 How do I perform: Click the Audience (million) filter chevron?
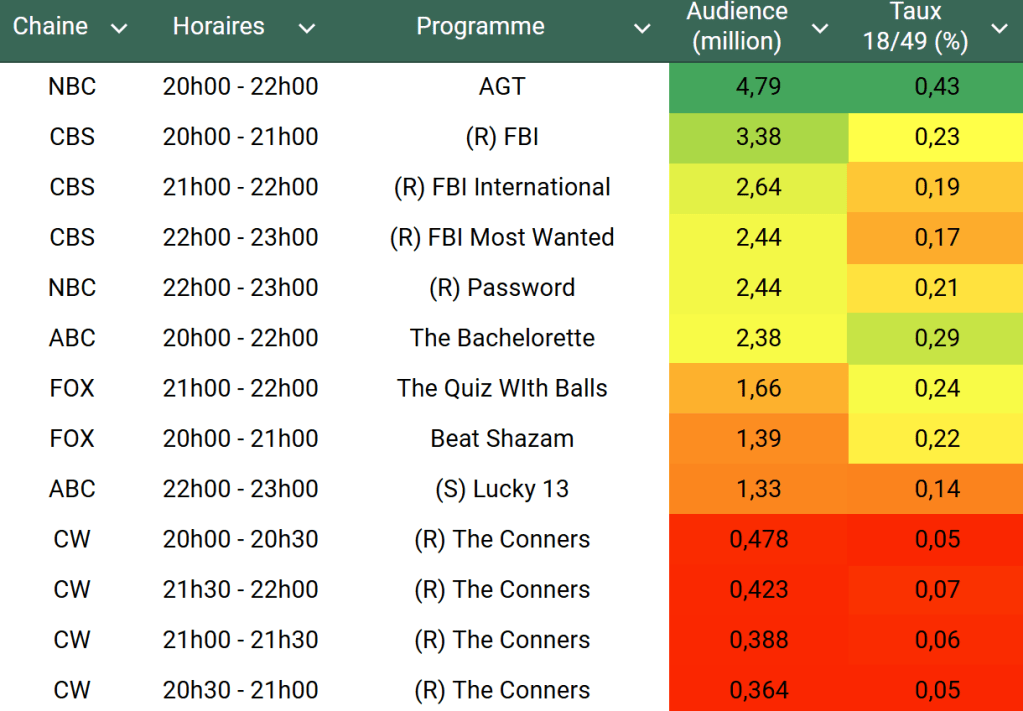click(x=820, y=28)
